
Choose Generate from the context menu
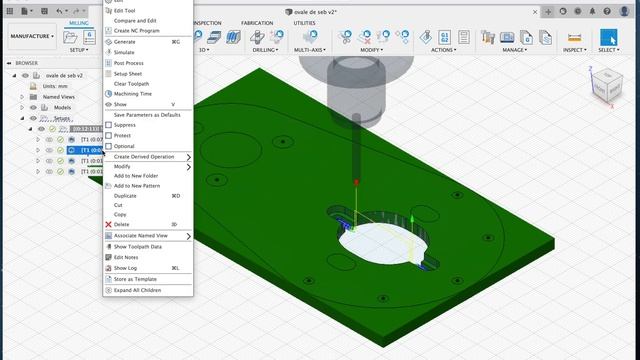coord(148,42)
